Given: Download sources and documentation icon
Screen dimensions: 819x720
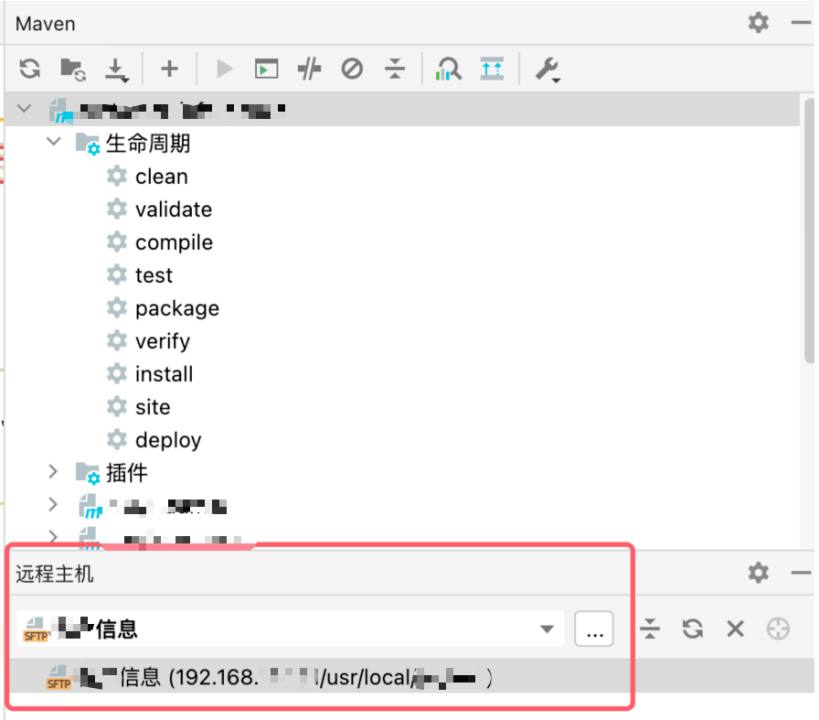Looking at the screenshot, I should click(116, 69).
